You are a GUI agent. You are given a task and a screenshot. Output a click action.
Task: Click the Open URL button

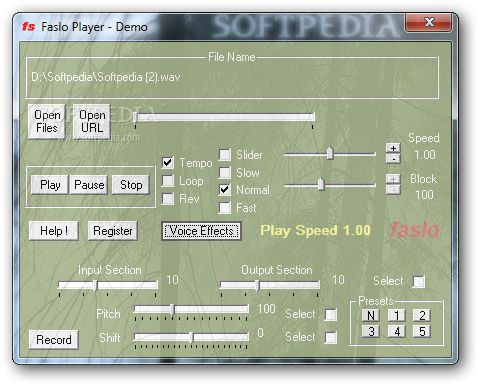(92, 121)
